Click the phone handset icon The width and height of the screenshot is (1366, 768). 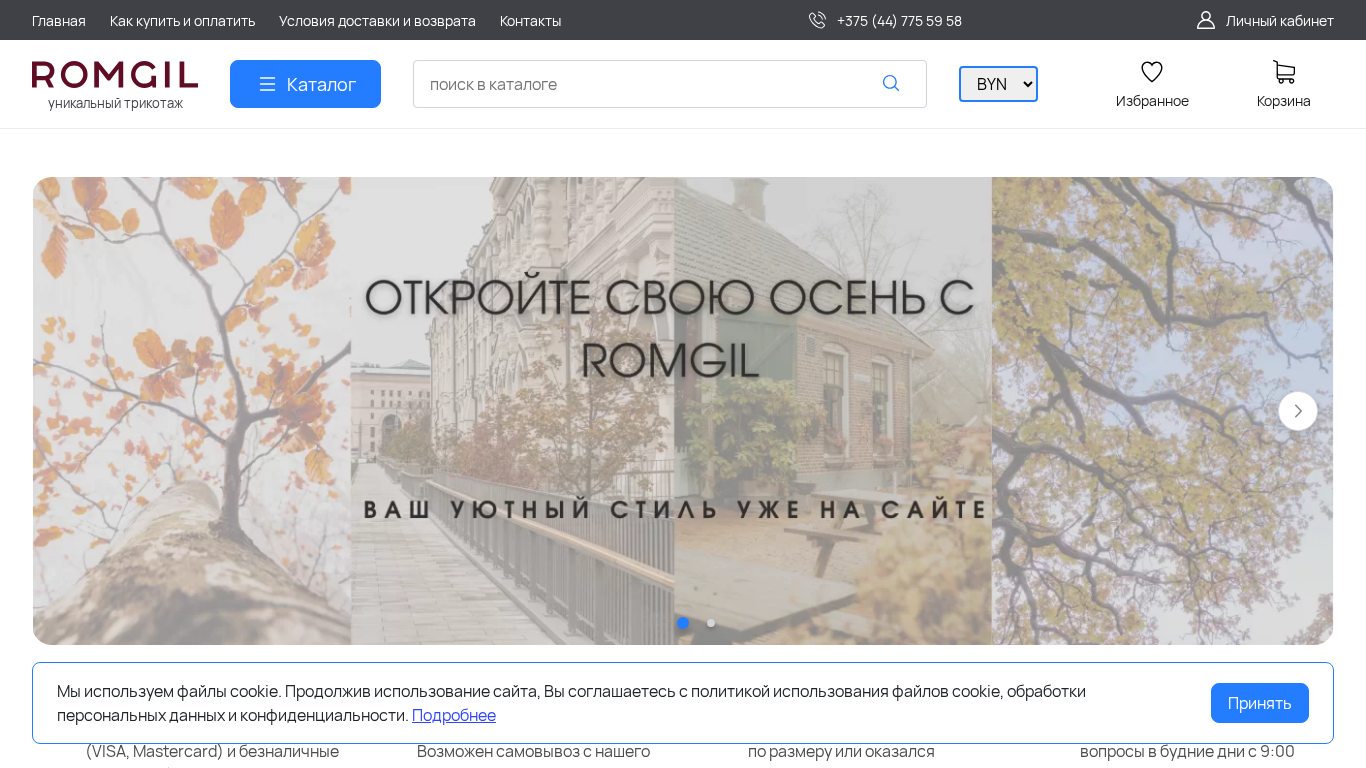[x=817, y=20]
